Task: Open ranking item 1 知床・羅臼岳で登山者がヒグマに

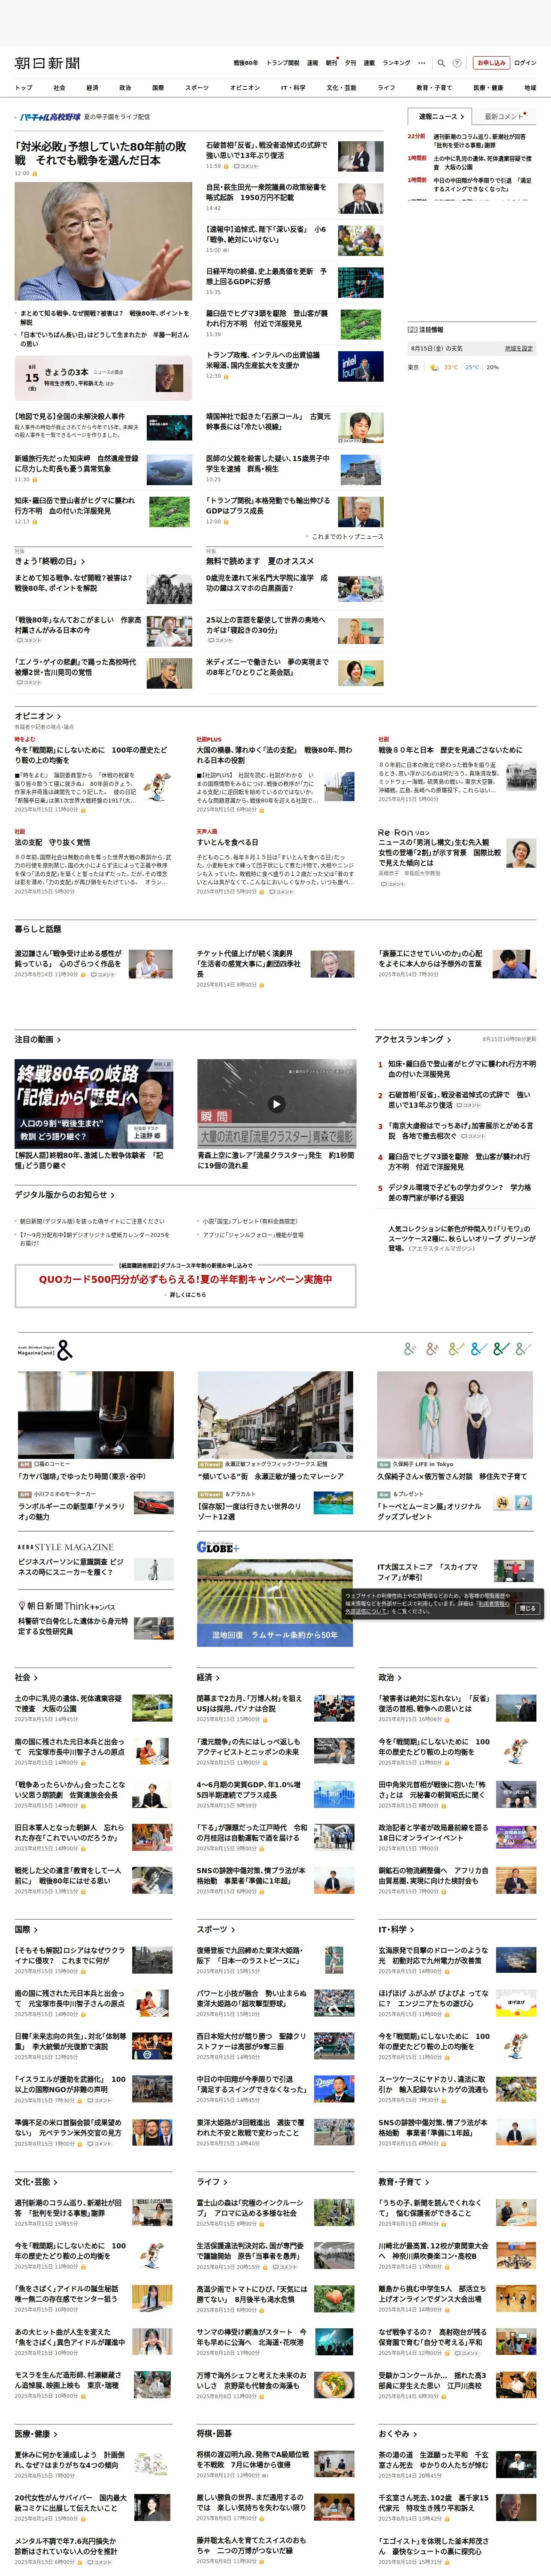Action: click(x=462, y=1069)
